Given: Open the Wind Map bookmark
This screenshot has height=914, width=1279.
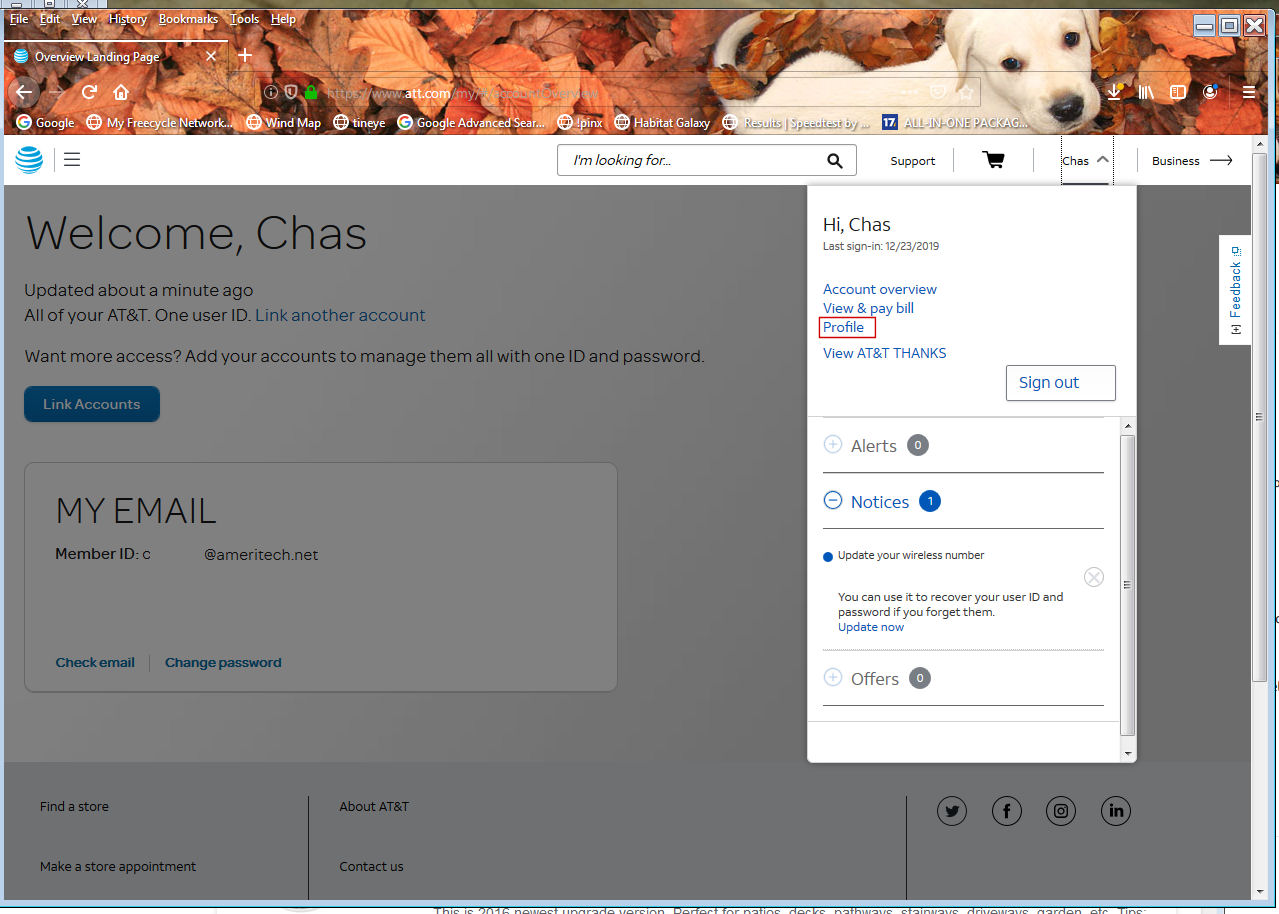Looking at the screenshot, I should 284,123.
